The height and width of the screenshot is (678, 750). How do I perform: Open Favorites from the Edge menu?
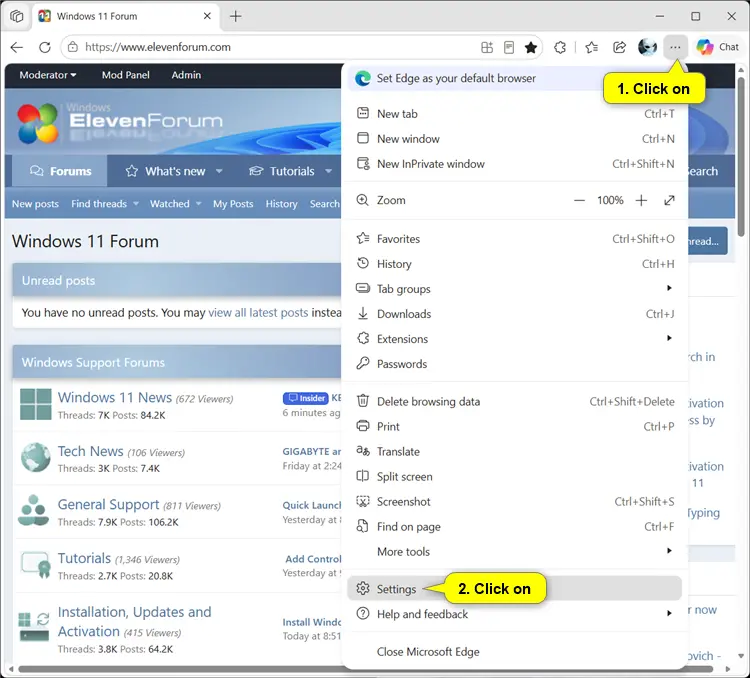click(516, 239)
